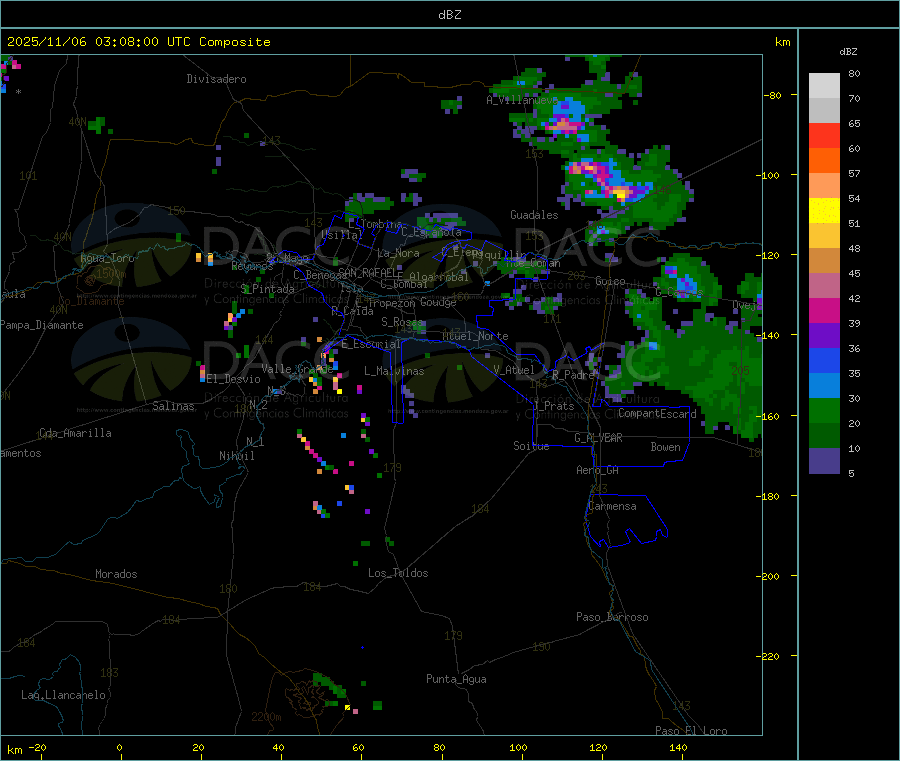Click the 'Atuel_Norte' label
The width and height of the screenshot is (900, 761).
[x=475, y=336]
